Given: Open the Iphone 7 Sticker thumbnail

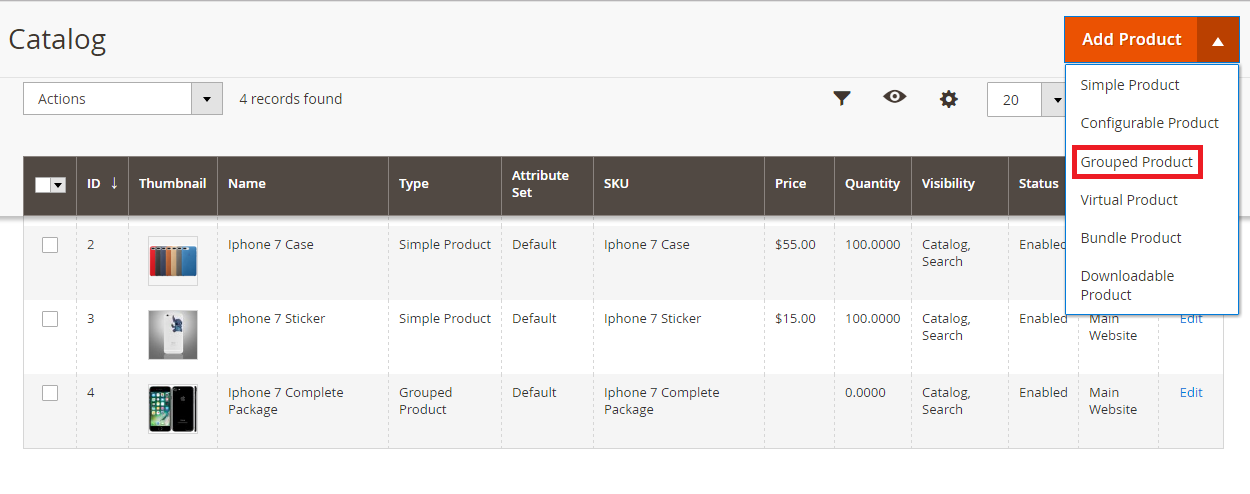Looking at the screenshot, I should click(x=173, y=335).
